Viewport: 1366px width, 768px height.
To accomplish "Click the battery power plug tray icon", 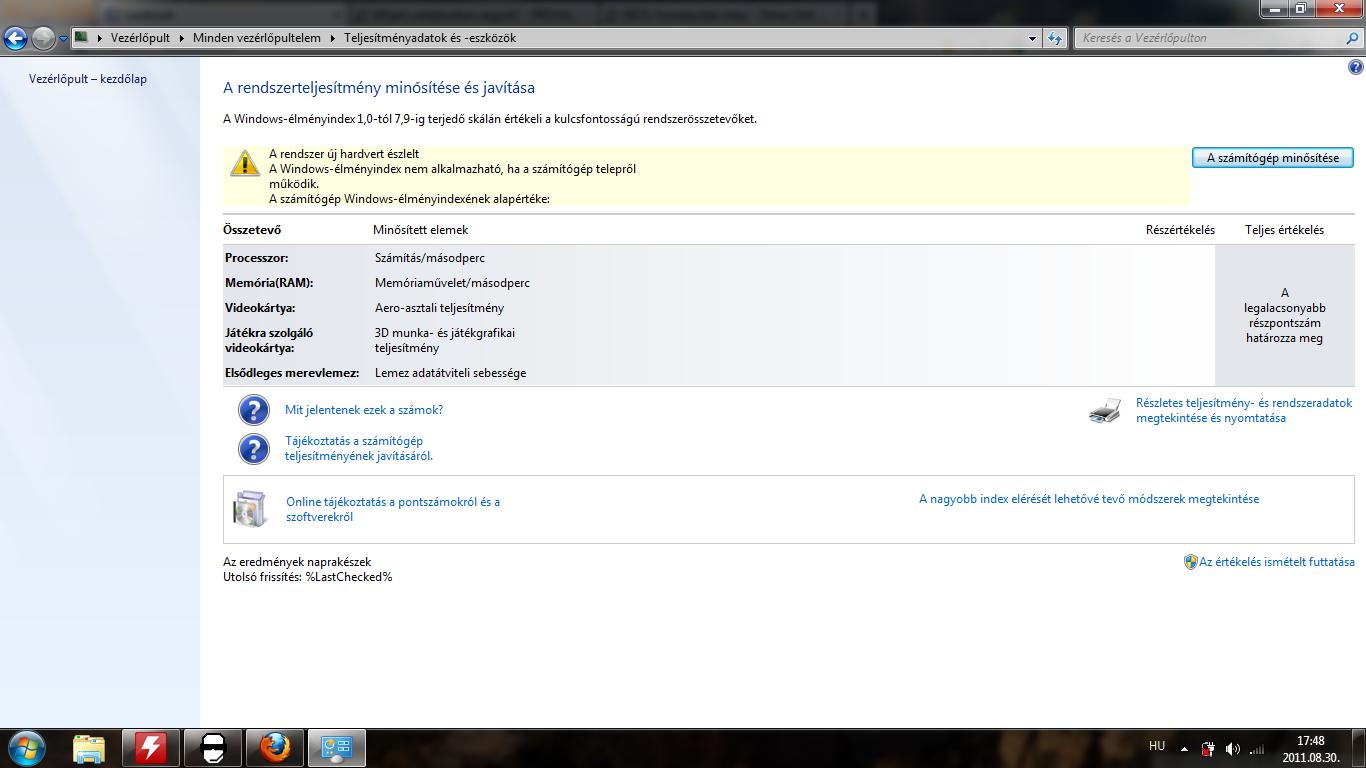I will 1208,749.
